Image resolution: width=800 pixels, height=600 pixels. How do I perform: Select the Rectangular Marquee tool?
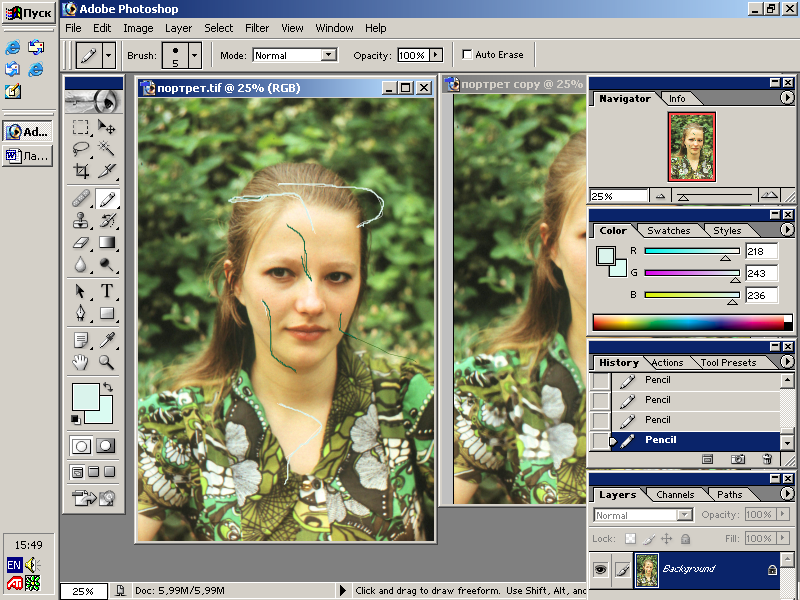coord(81,127)
